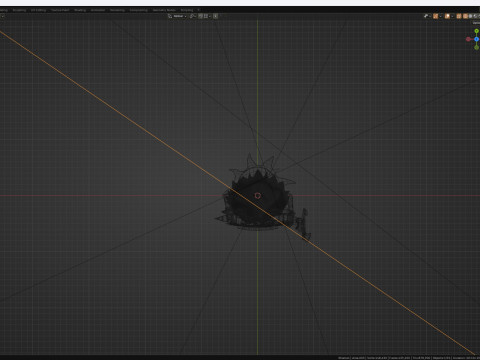Screen dimensions: 480x360
Task: Select solid viewport shading
Action: 470,16
